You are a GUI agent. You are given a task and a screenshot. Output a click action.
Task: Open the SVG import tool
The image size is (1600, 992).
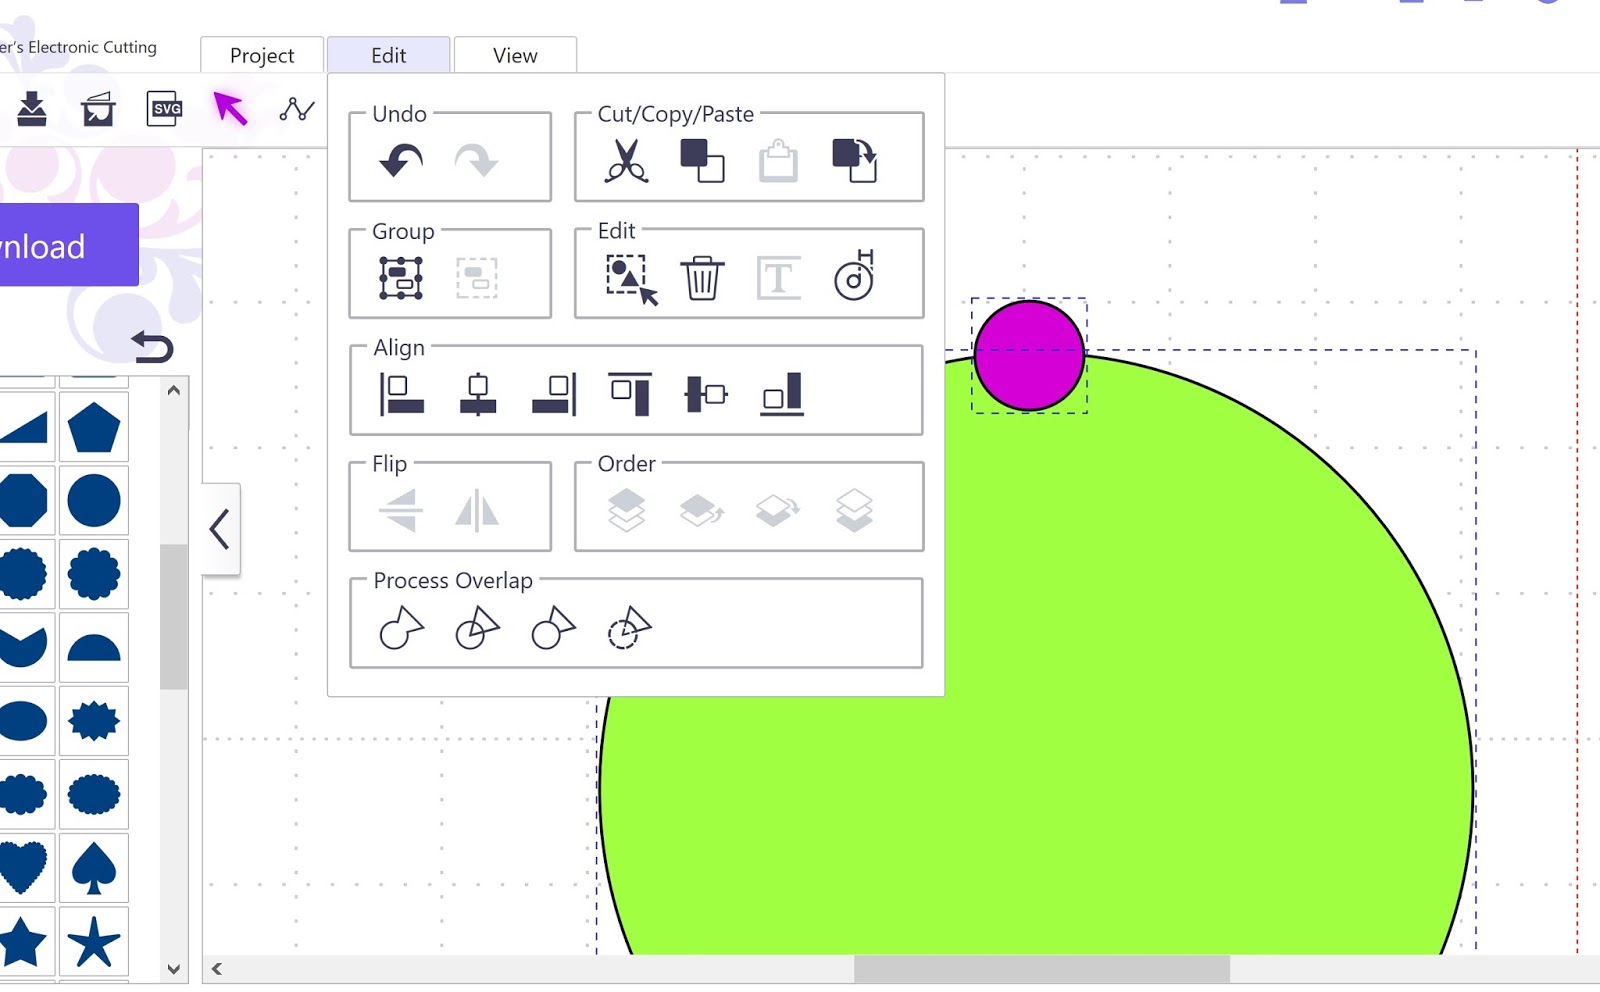point(165,110)
